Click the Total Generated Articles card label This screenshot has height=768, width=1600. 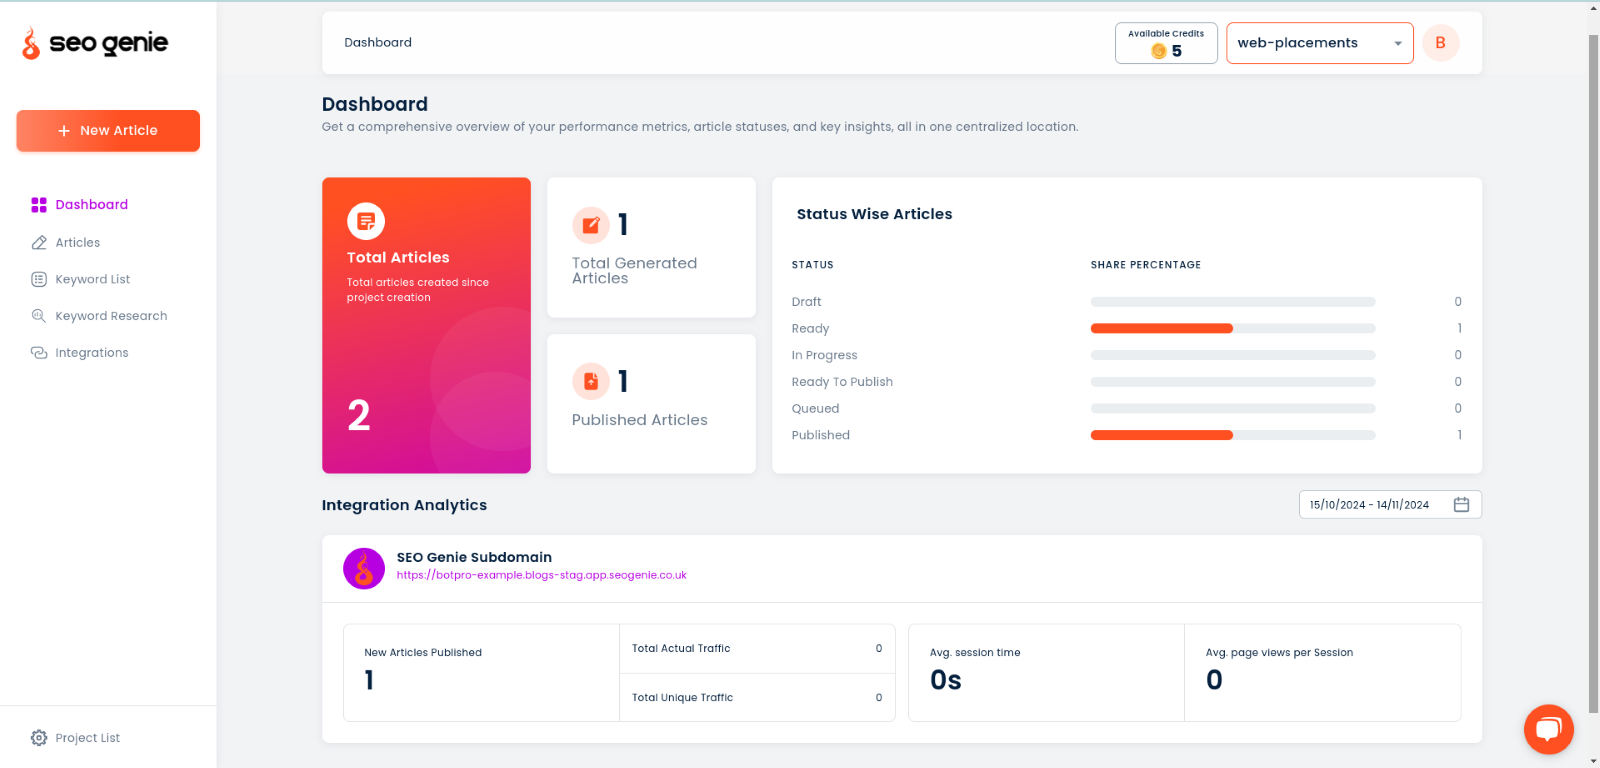(634, 271)
